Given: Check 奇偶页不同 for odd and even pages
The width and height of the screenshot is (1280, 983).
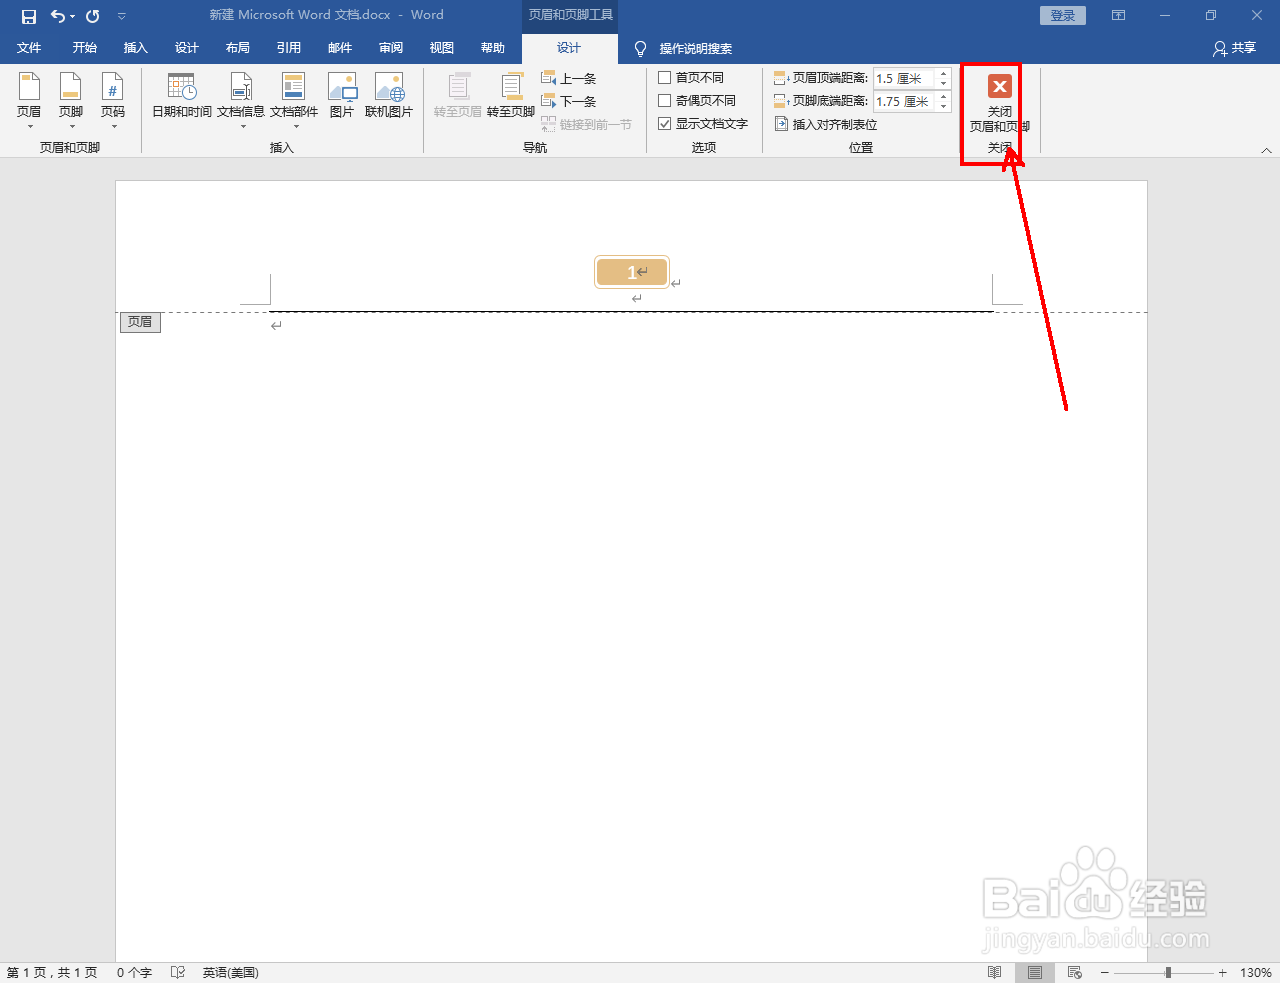Looking at the screenshot, I should click(665, 100).
